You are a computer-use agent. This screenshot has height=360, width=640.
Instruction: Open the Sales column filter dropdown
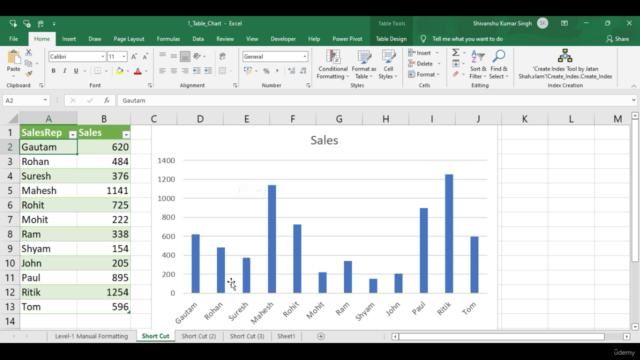point(126,134)
